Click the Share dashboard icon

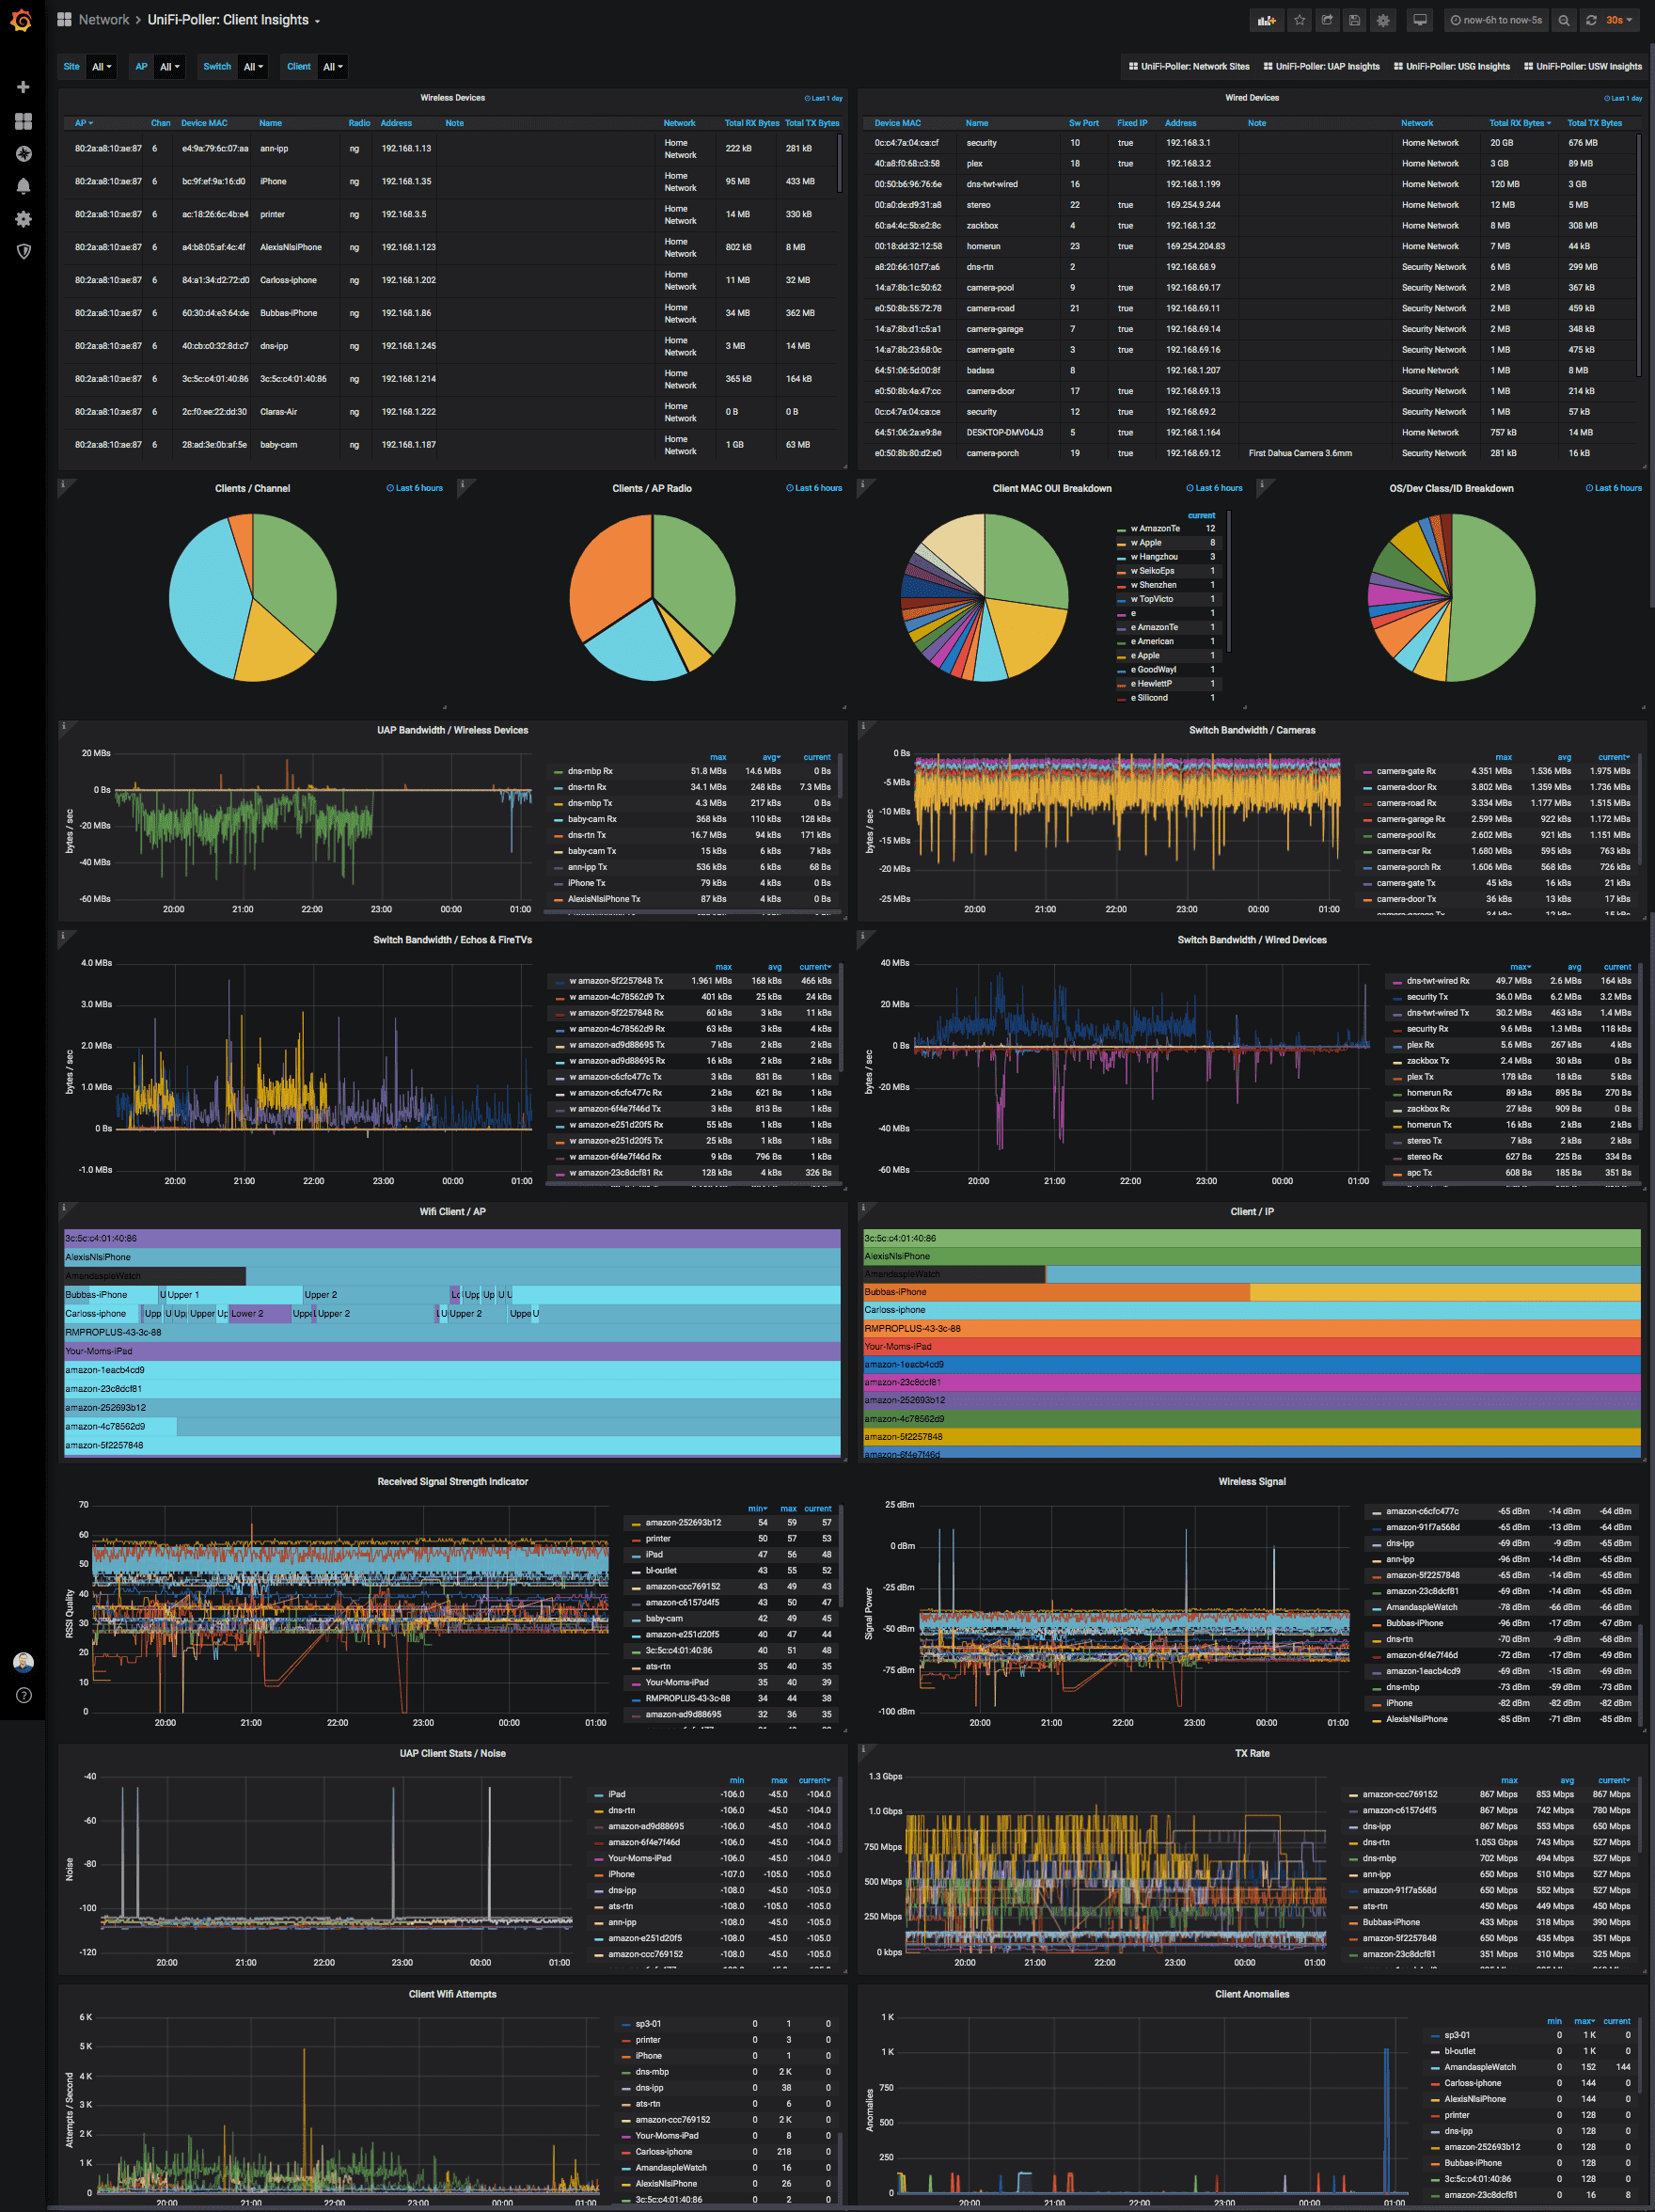pyautogui.click(x=1327, y=20)
